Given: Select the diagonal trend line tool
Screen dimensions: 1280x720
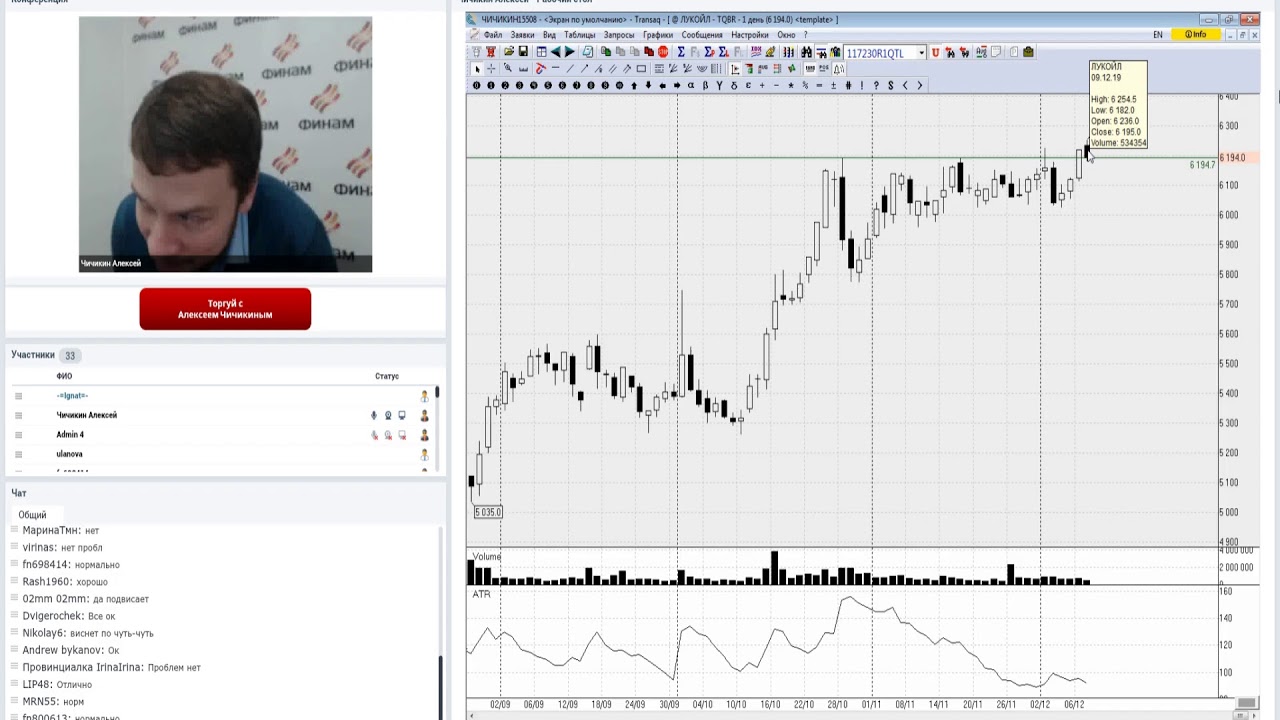Looking at the screenshot, I should 570,69.
